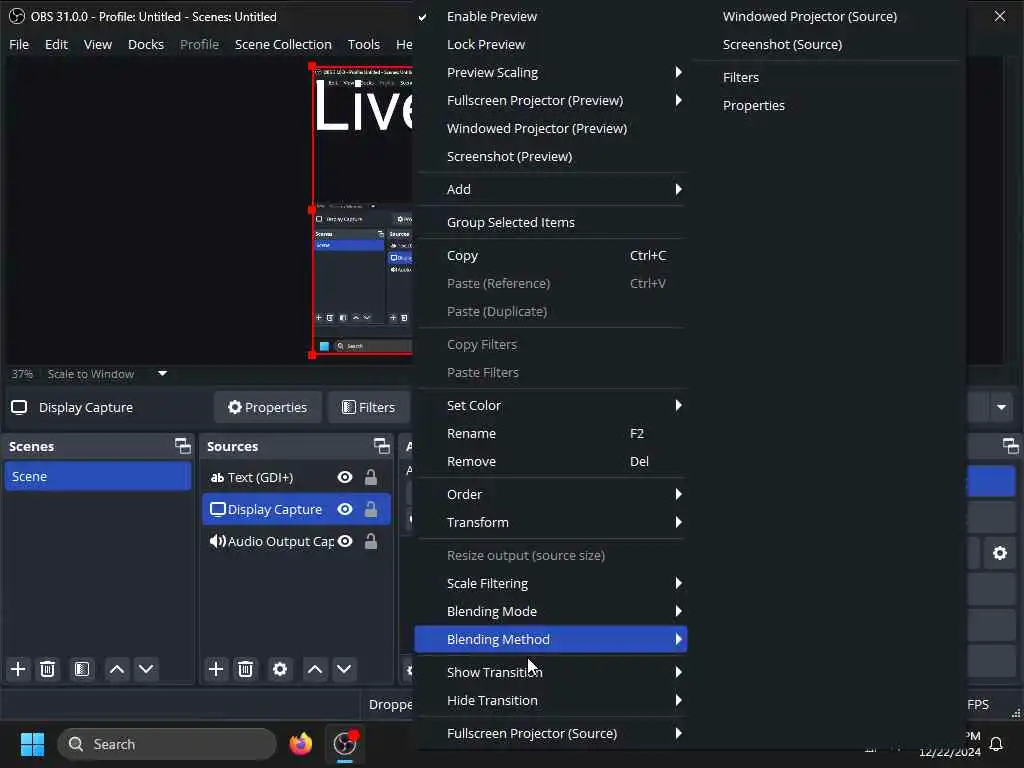Screen dimensions: 1024x768
Task: Pop out the Scenes dock icon
Action: (x=183, y=446)
